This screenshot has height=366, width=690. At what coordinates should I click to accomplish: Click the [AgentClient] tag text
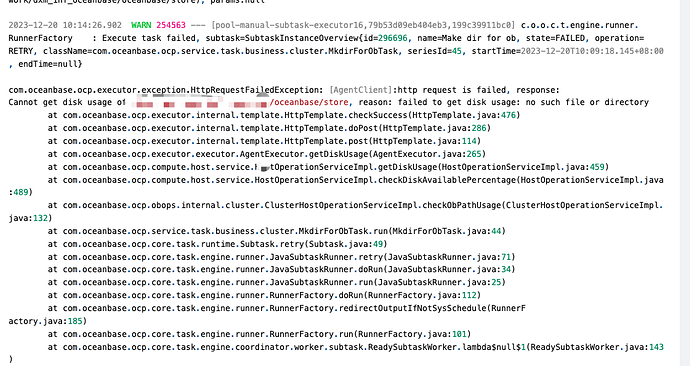pyautogui.click(x=360, y=90)
